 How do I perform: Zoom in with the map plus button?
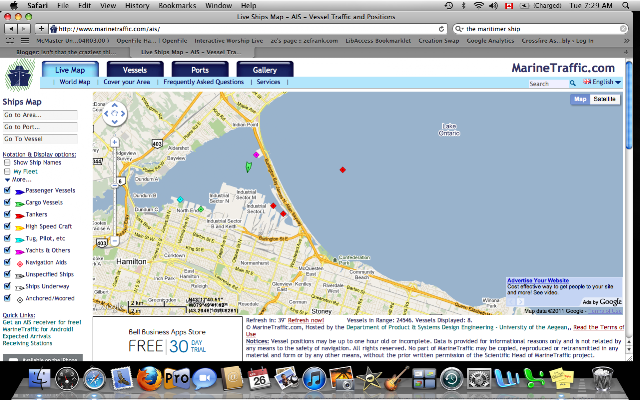115,142
